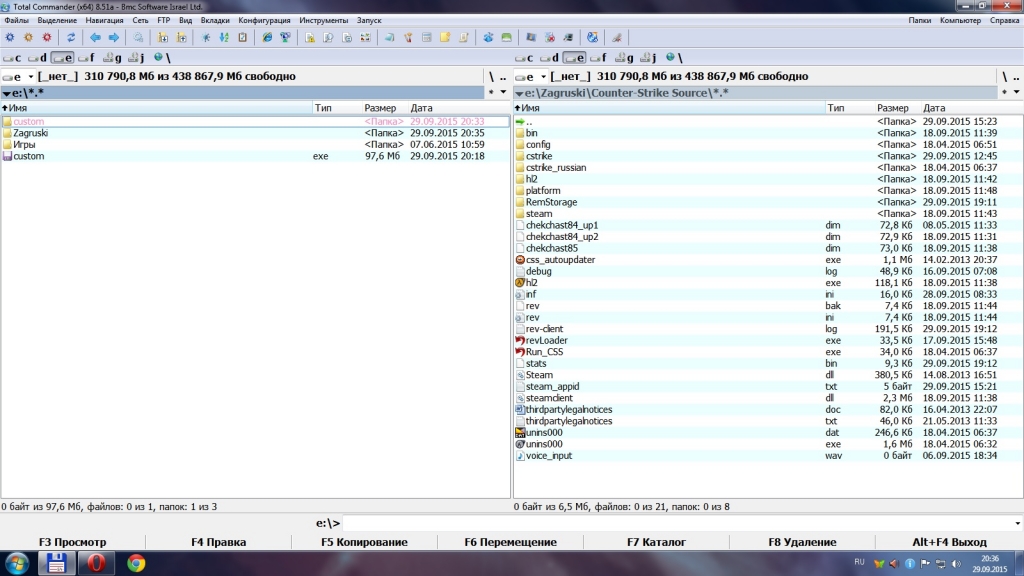The height and width of the screenshot is (576, 1024).
Task: Switch right panel to drive g
Action: pos(624,57)
